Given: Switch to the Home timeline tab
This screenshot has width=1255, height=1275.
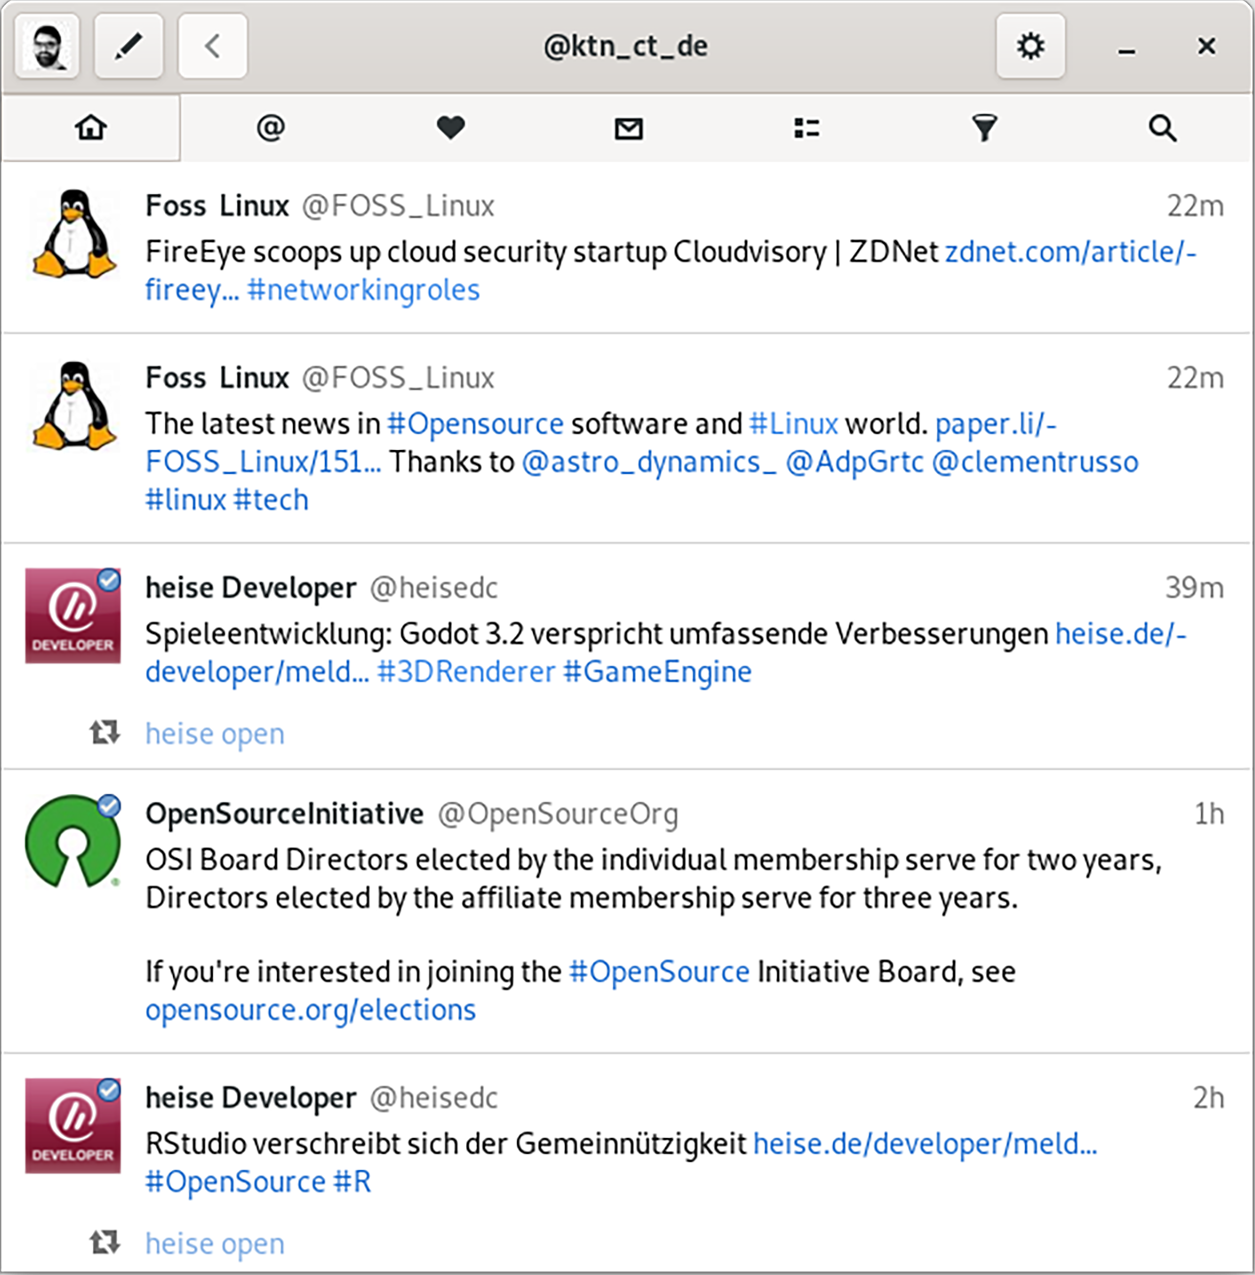Looking at the screenshot, I should 91,128.
